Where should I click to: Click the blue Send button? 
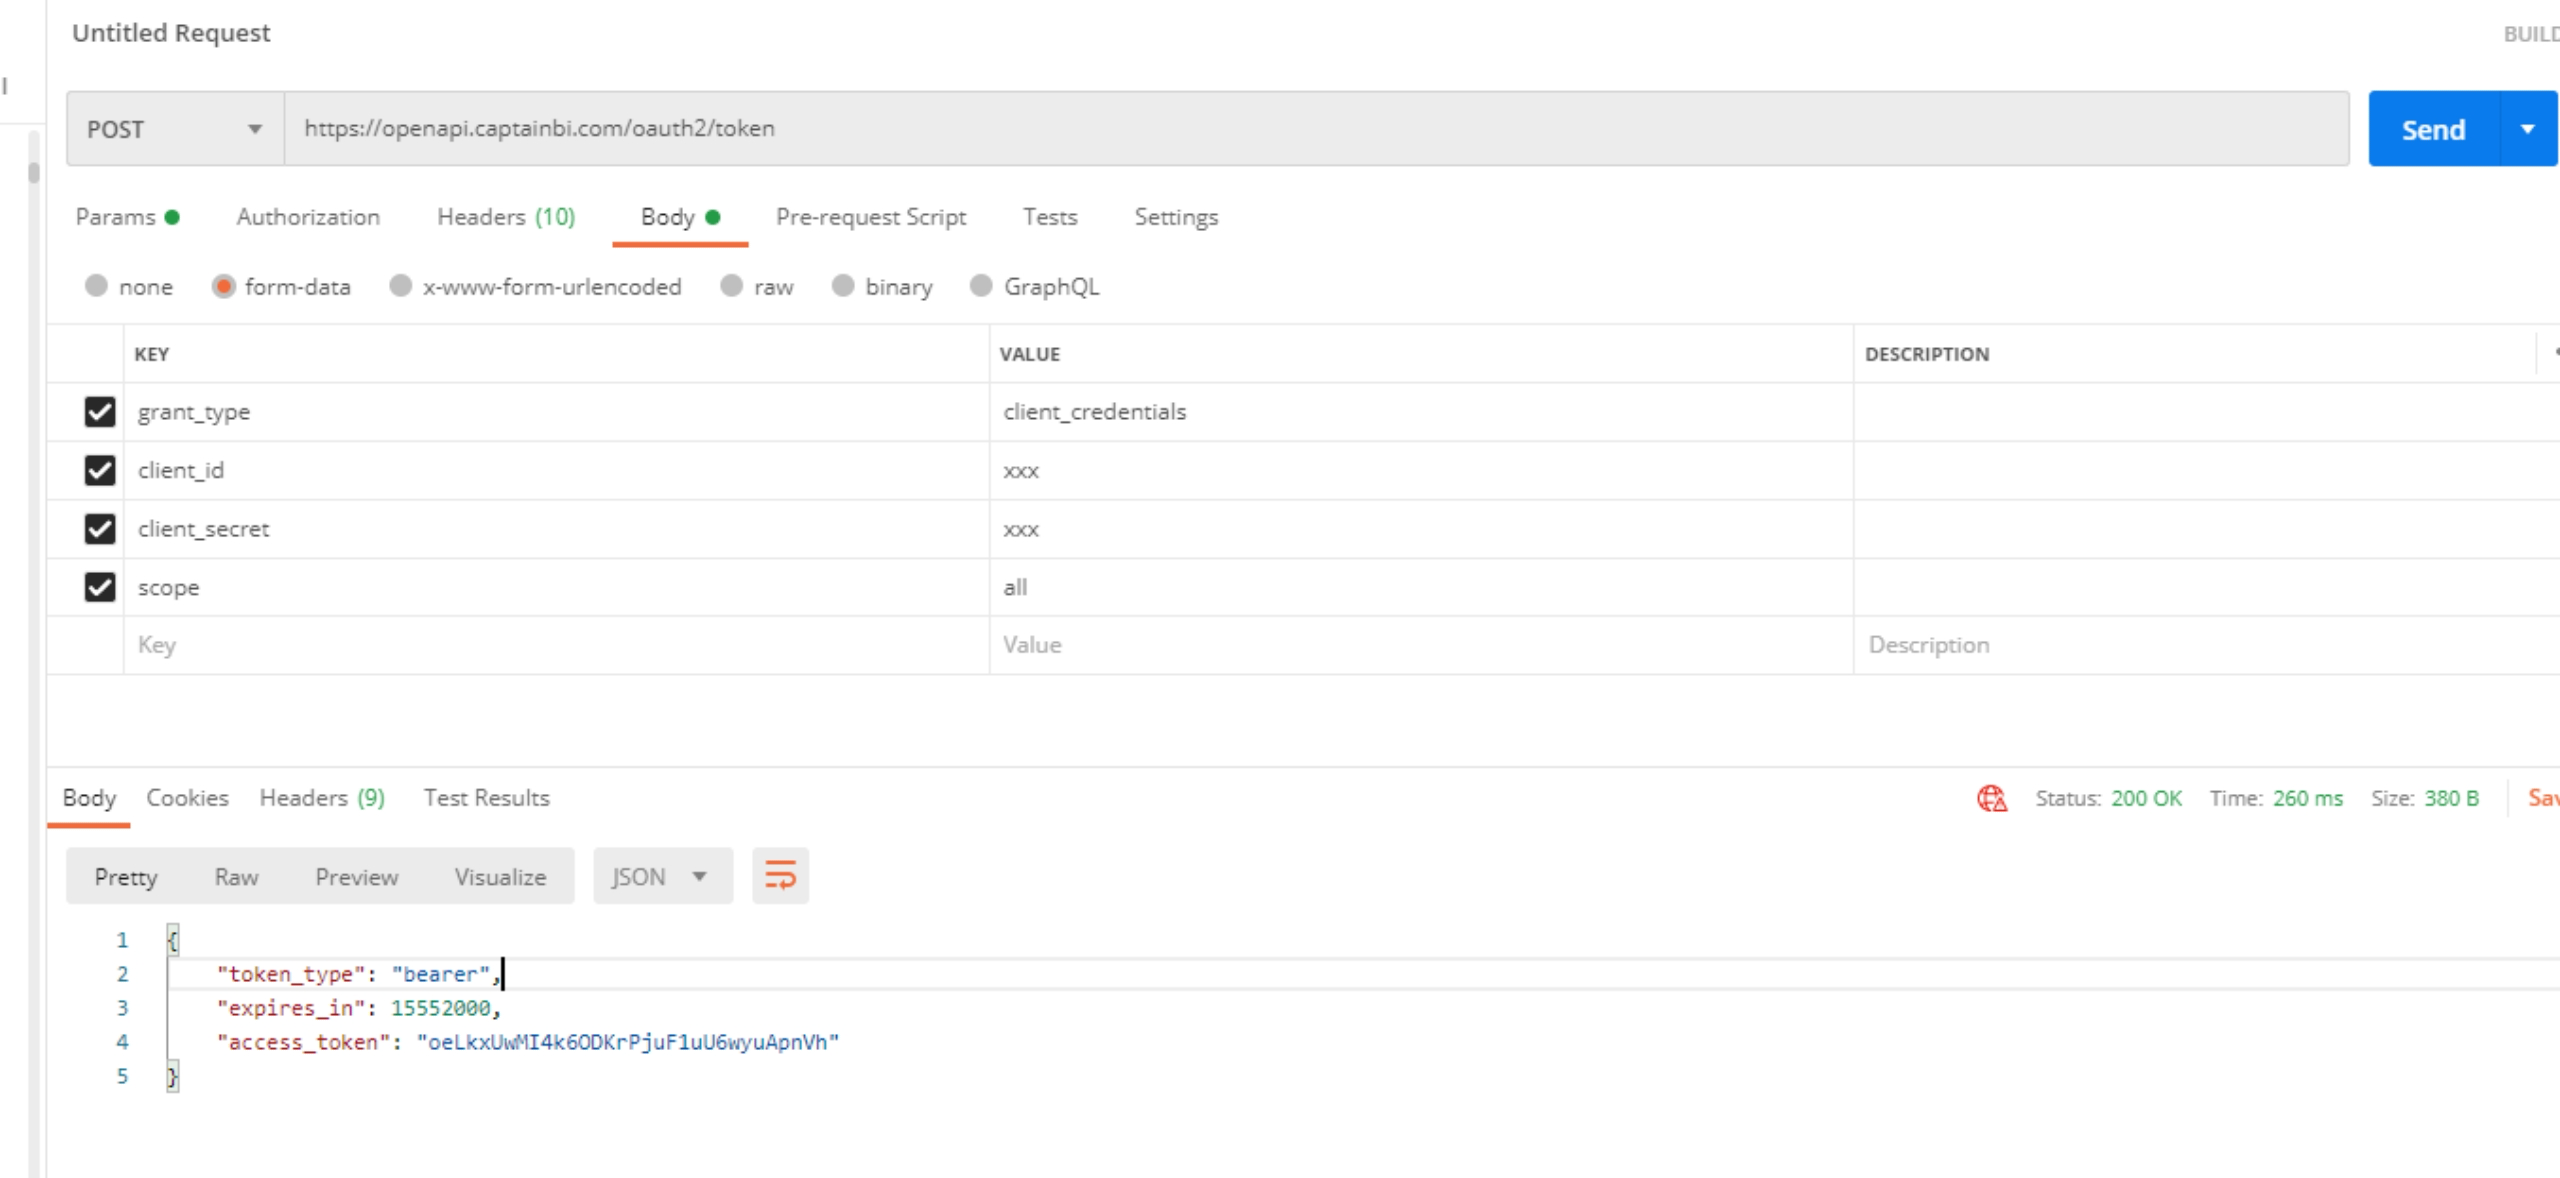(x=2433, y=129)
